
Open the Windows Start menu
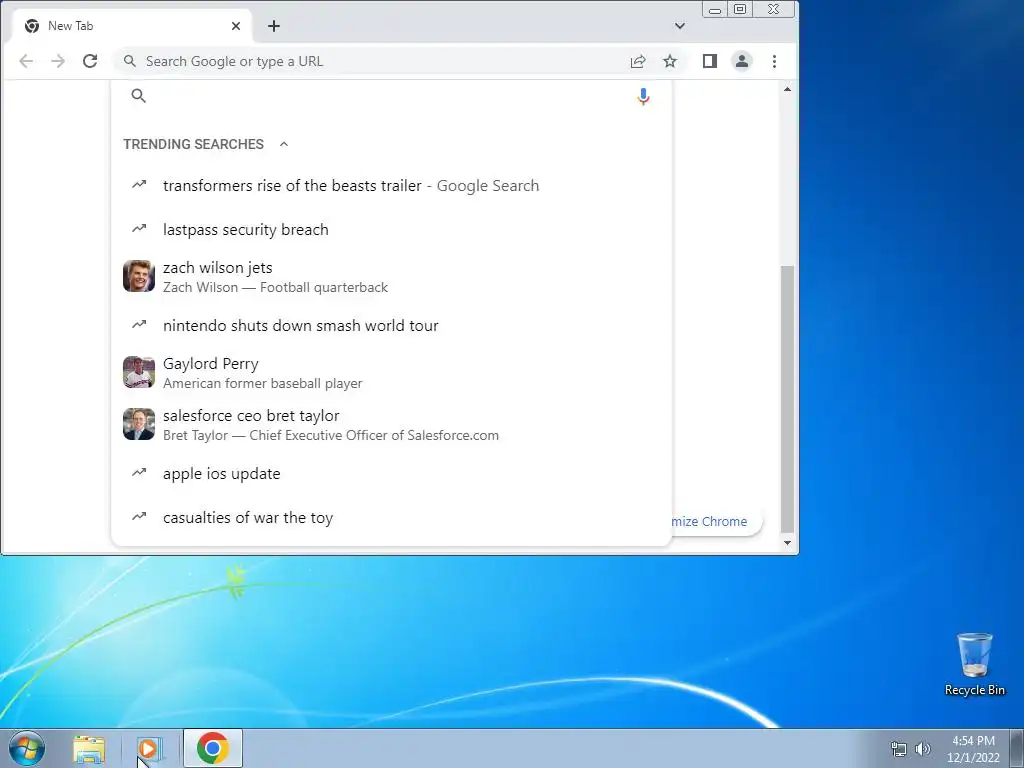27,748
